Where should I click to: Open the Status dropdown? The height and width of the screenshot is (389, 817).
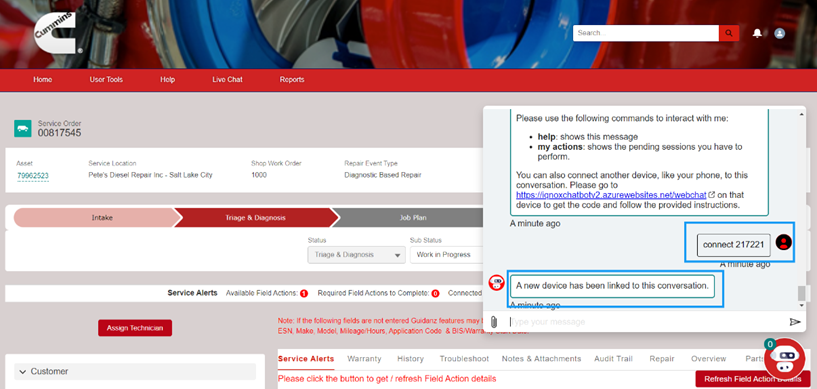click(356, 255)
